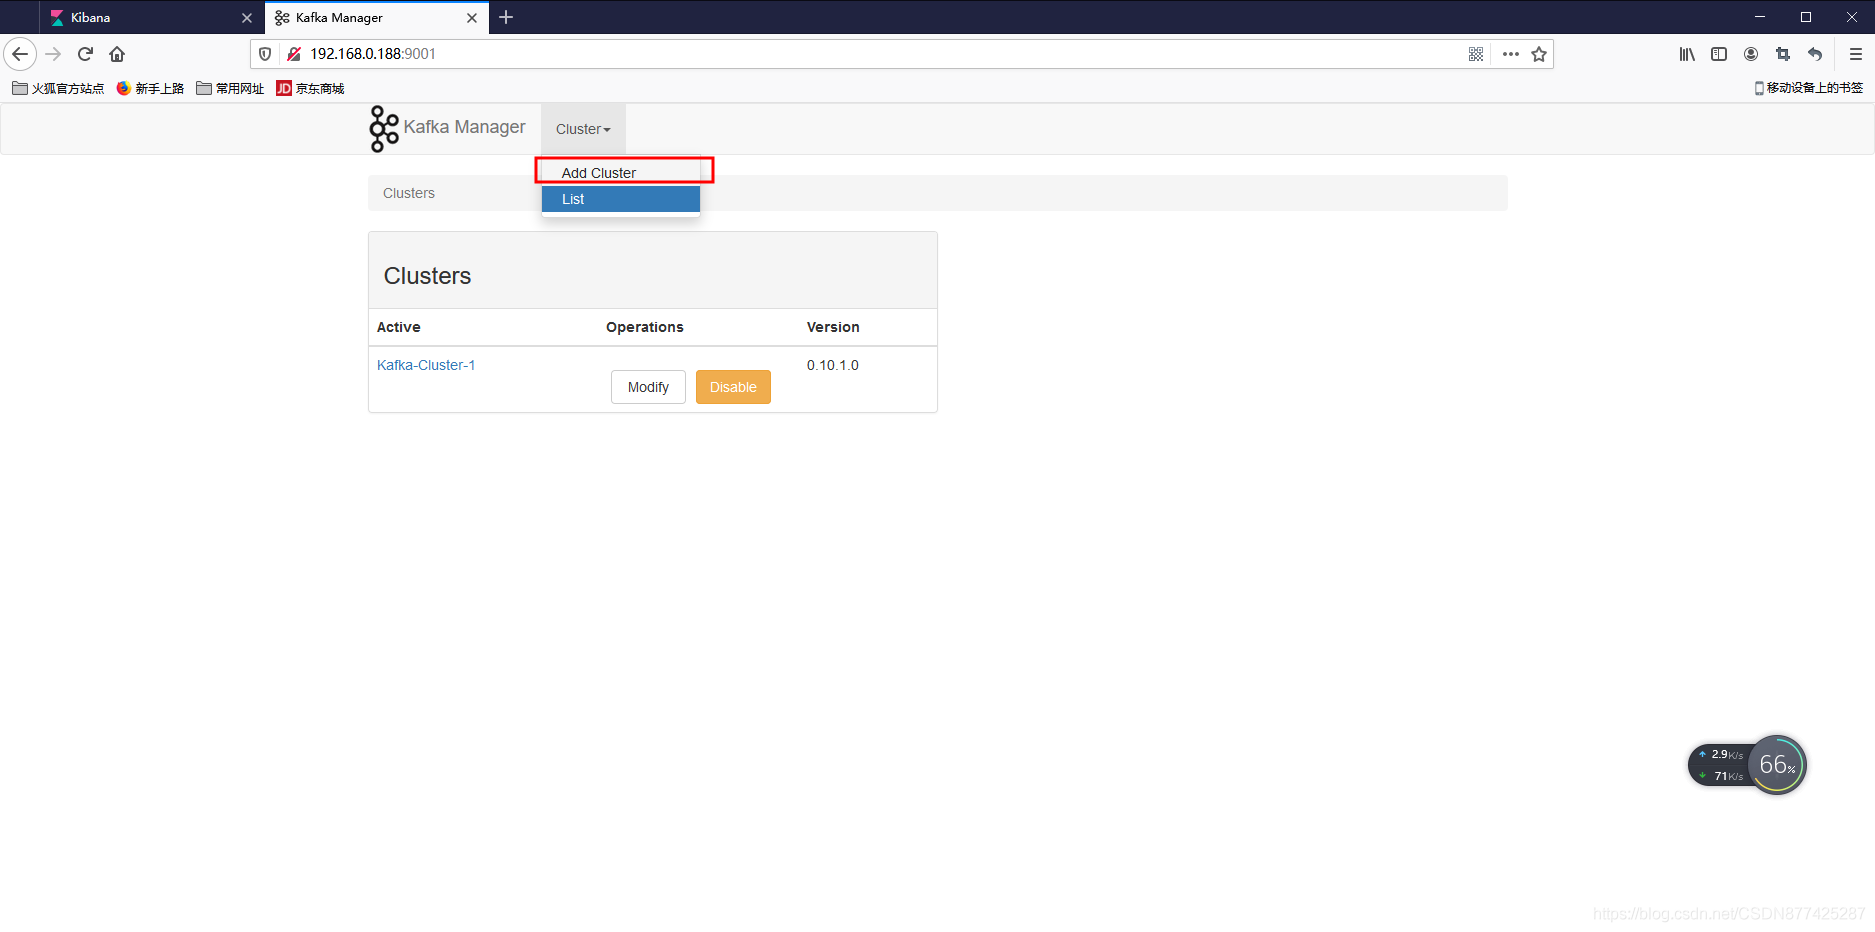
Task: Close the Kibana tab
Action: coord(247,18)
